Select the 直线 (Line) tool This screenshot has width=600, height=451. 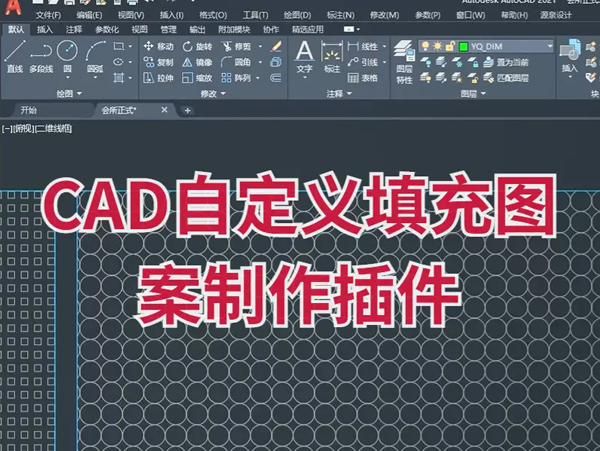pos(15,57)
